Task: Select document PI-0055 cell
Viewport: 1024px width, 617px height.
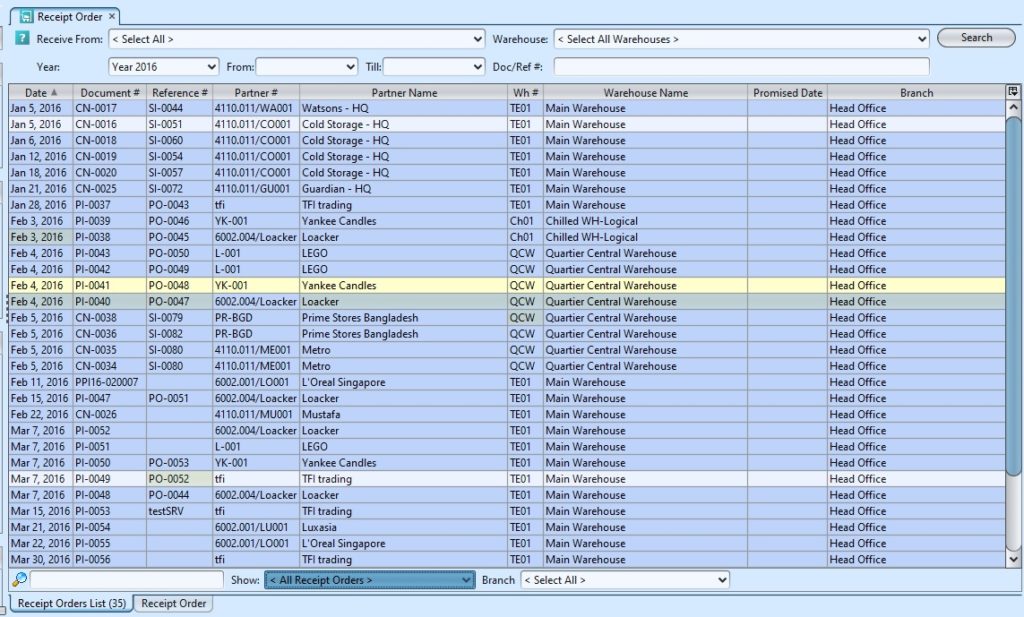Action: pyautogui.click(x=110, y=543)
